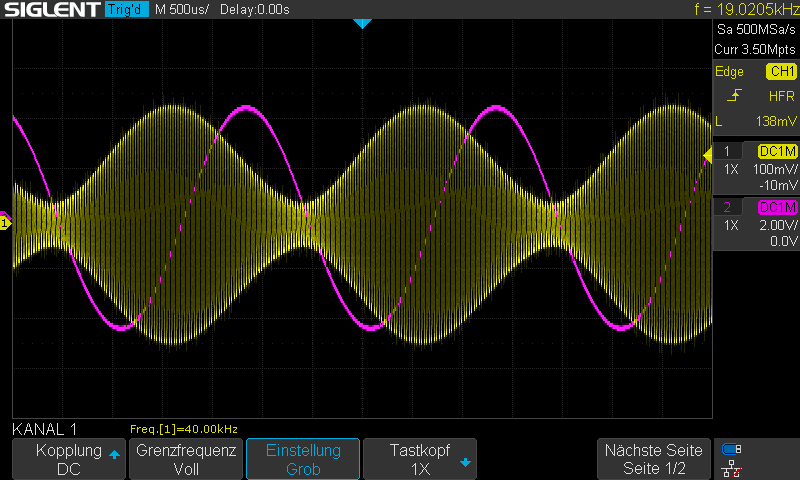Click the M 500us timebase readout

tap(183, 10)
